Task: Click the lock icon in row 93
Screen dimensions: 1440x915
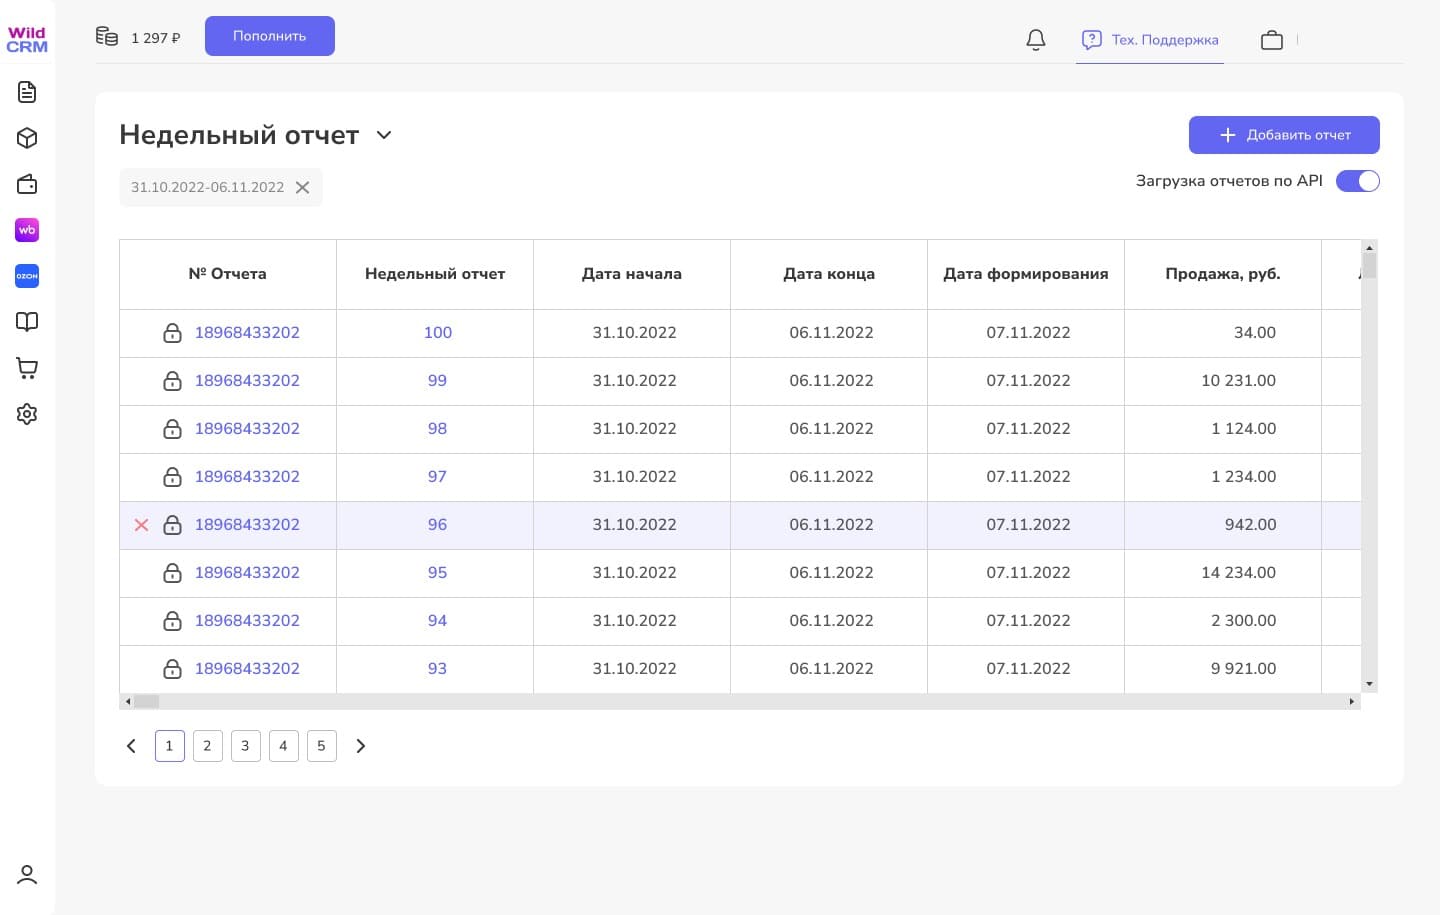Action: (x=172, y=669)
